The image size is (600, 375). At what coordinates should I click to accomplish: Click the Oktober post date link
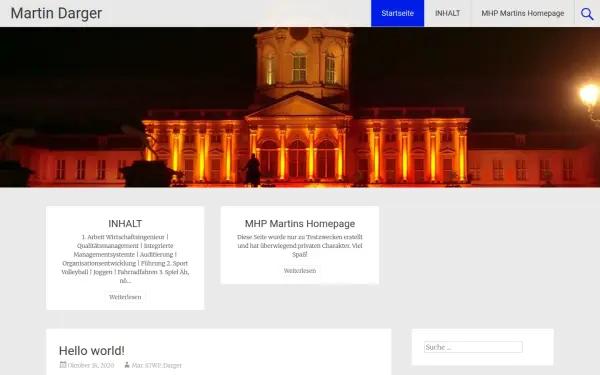point(91,365)
